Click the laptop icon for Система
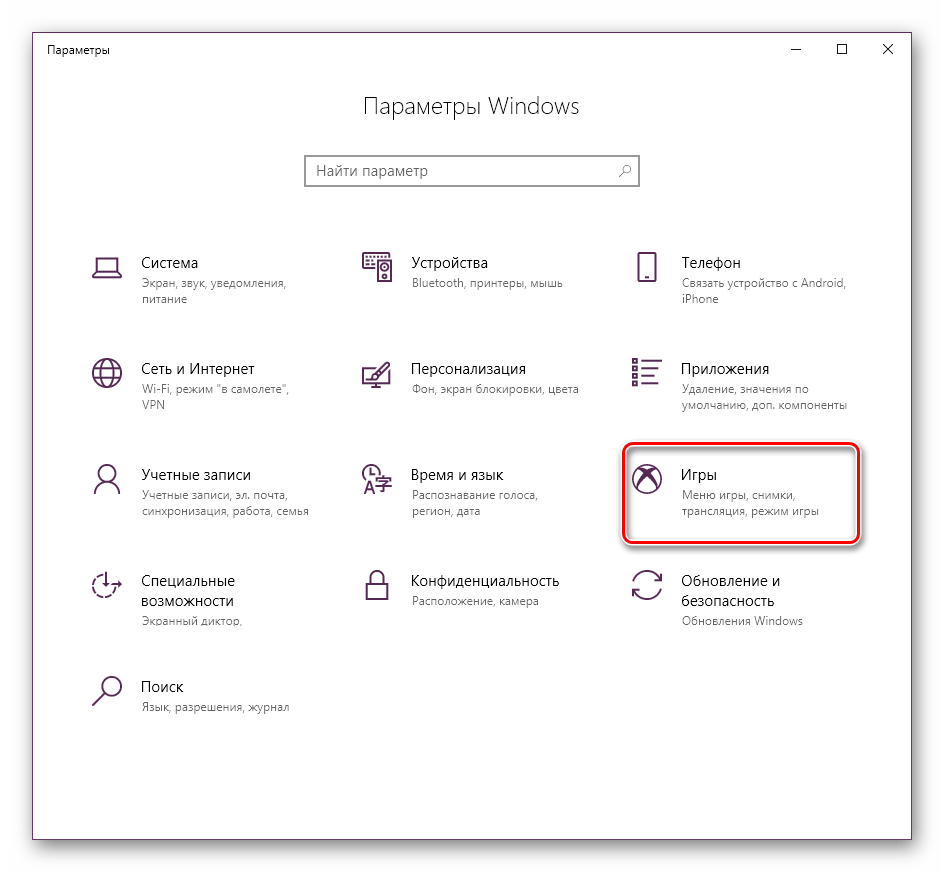This screenshot has height=872, width=944. coord(106,267)
